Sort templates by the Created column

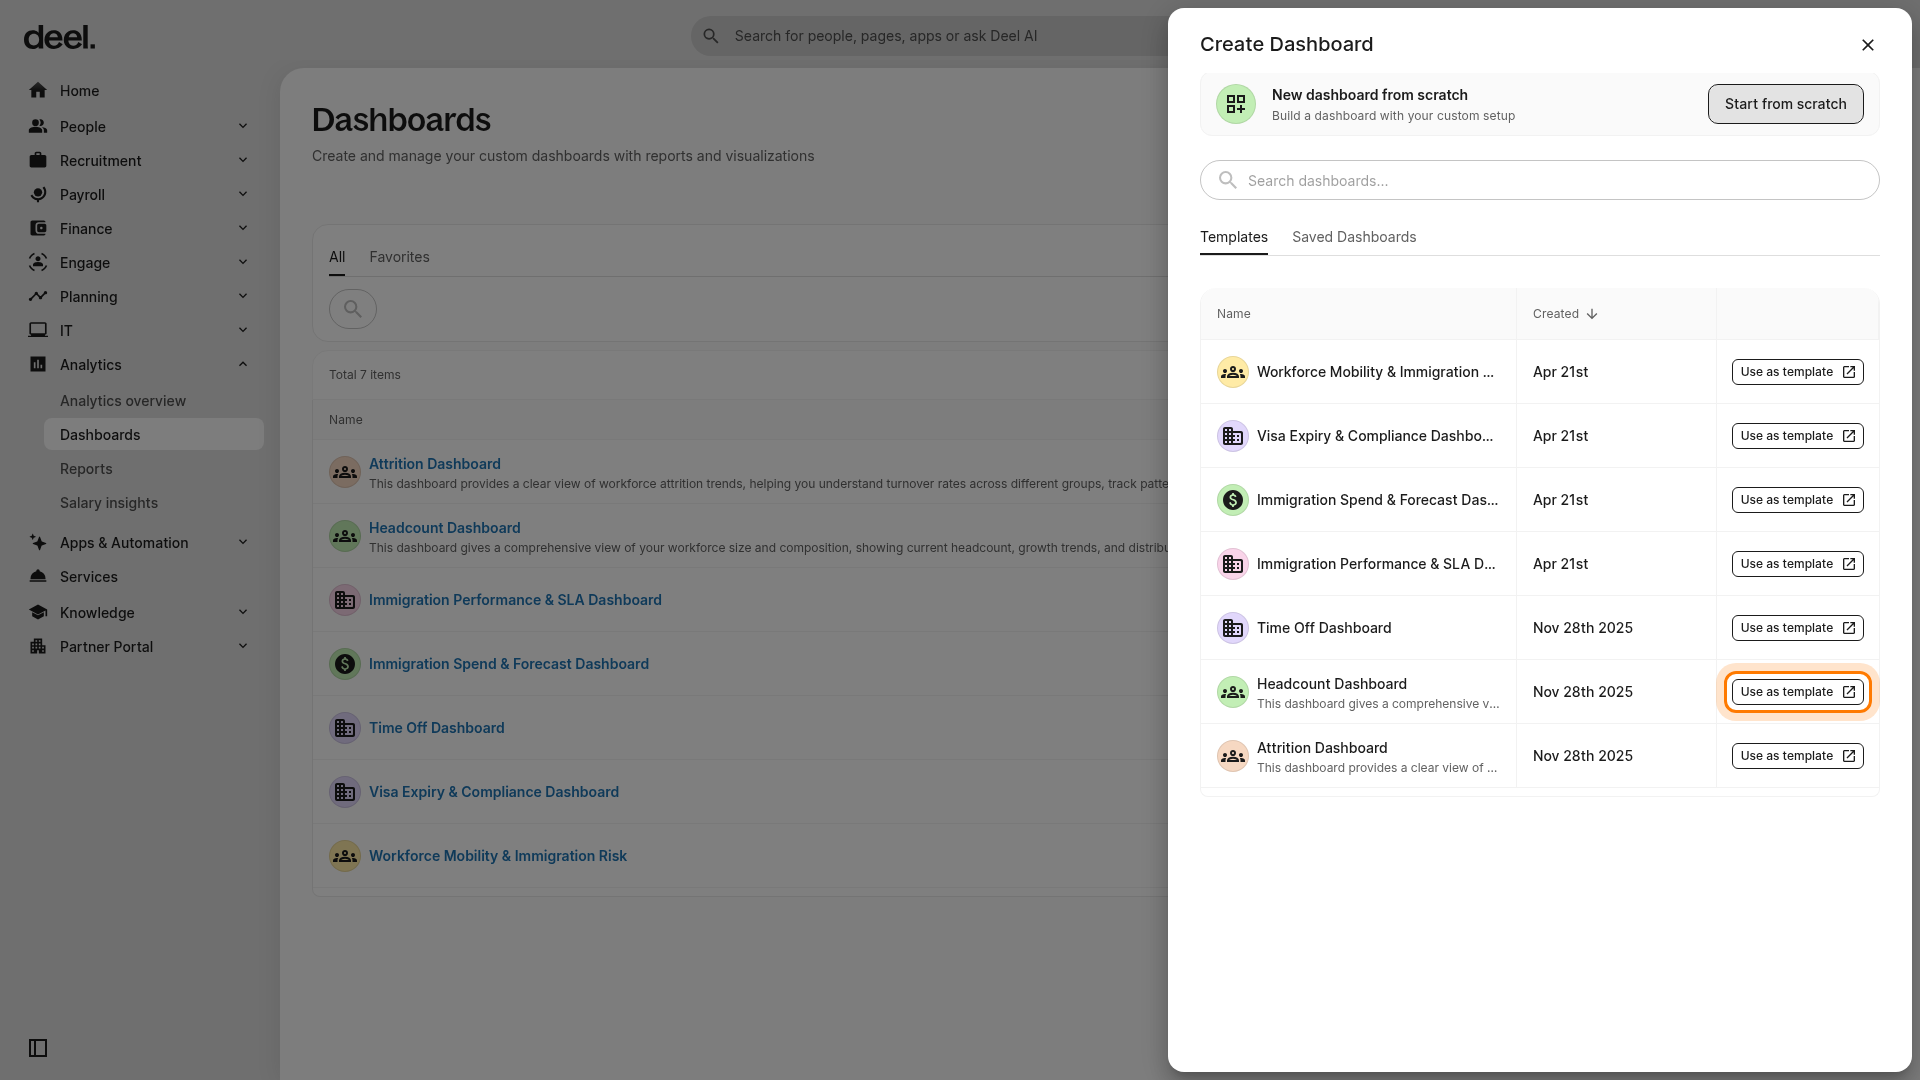(1565, 314)
